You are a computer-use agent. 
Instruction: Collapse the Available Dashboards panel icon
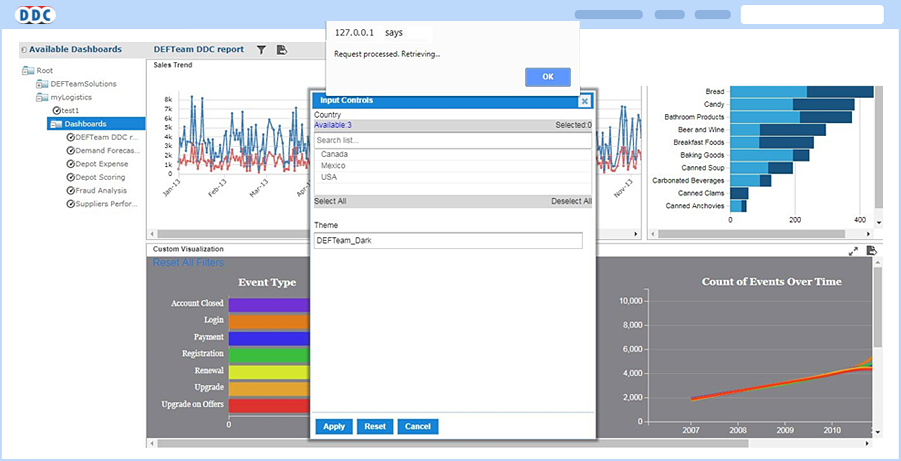pos(24,50)
